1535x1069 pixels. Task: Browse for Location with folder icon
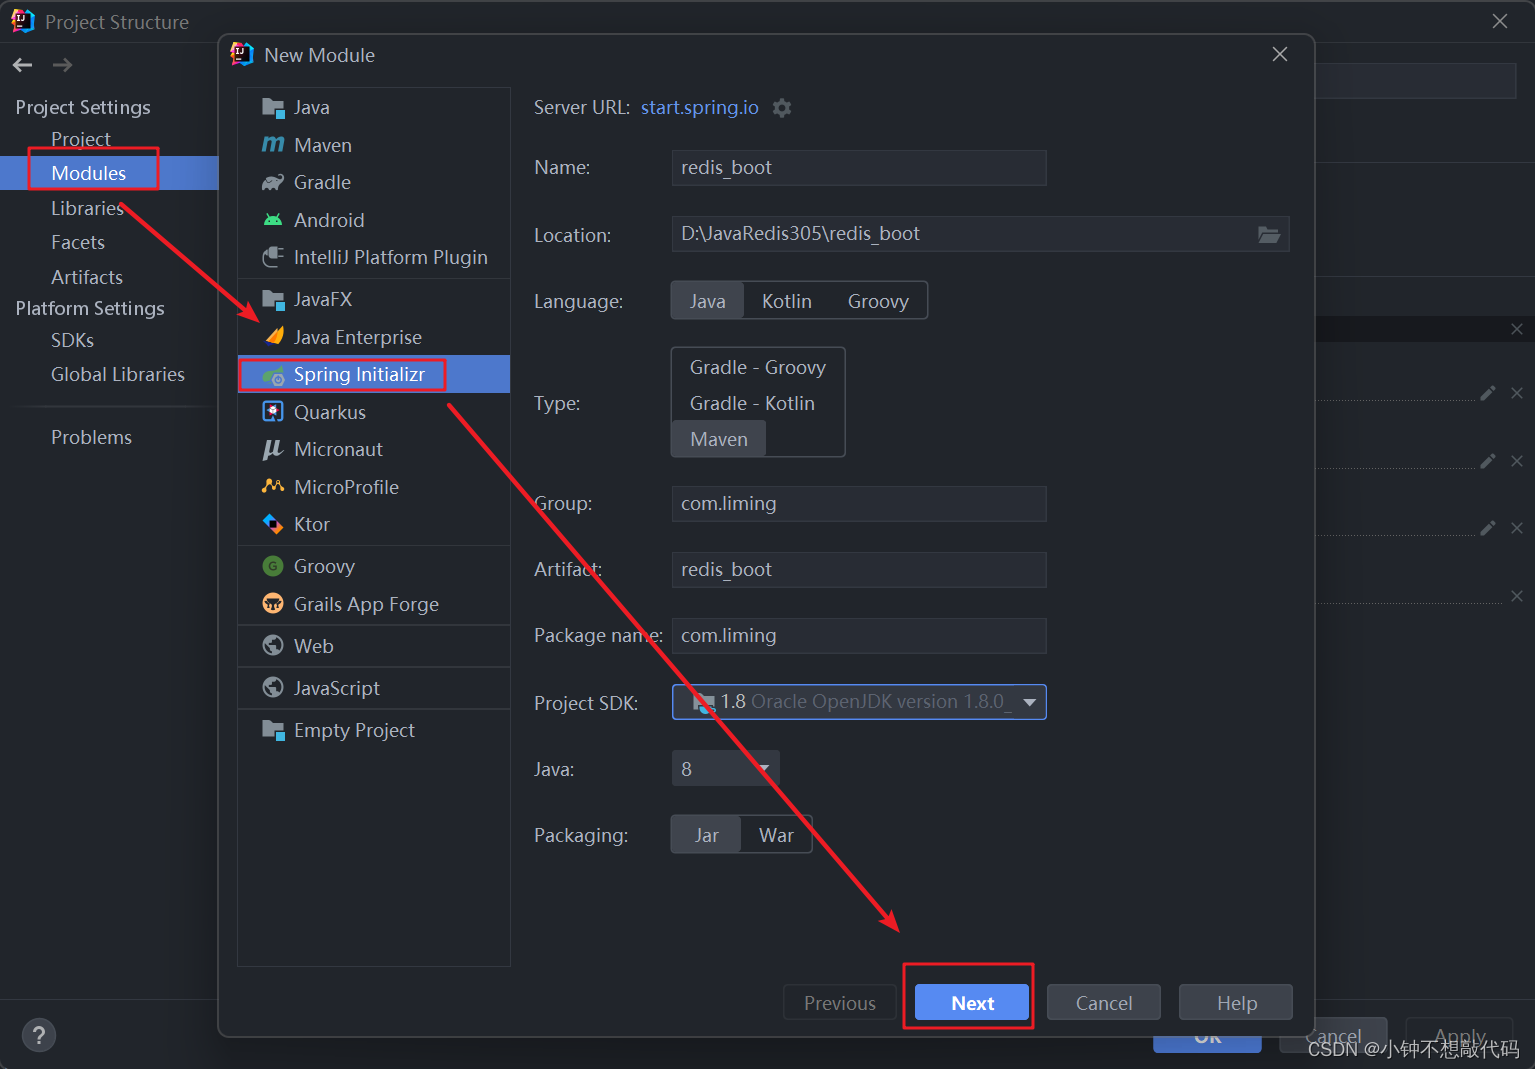pos(1269,234)
